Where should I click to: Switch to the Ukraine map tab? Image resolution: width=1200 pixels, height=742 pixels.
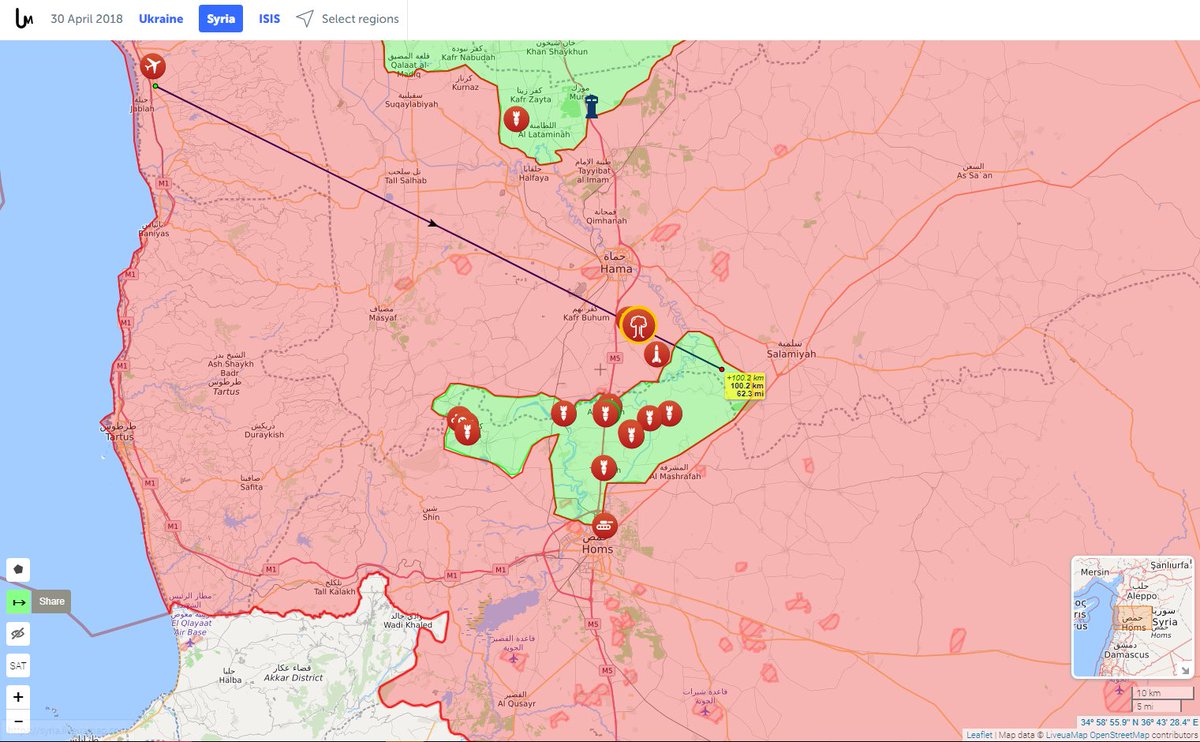(161, 19)
